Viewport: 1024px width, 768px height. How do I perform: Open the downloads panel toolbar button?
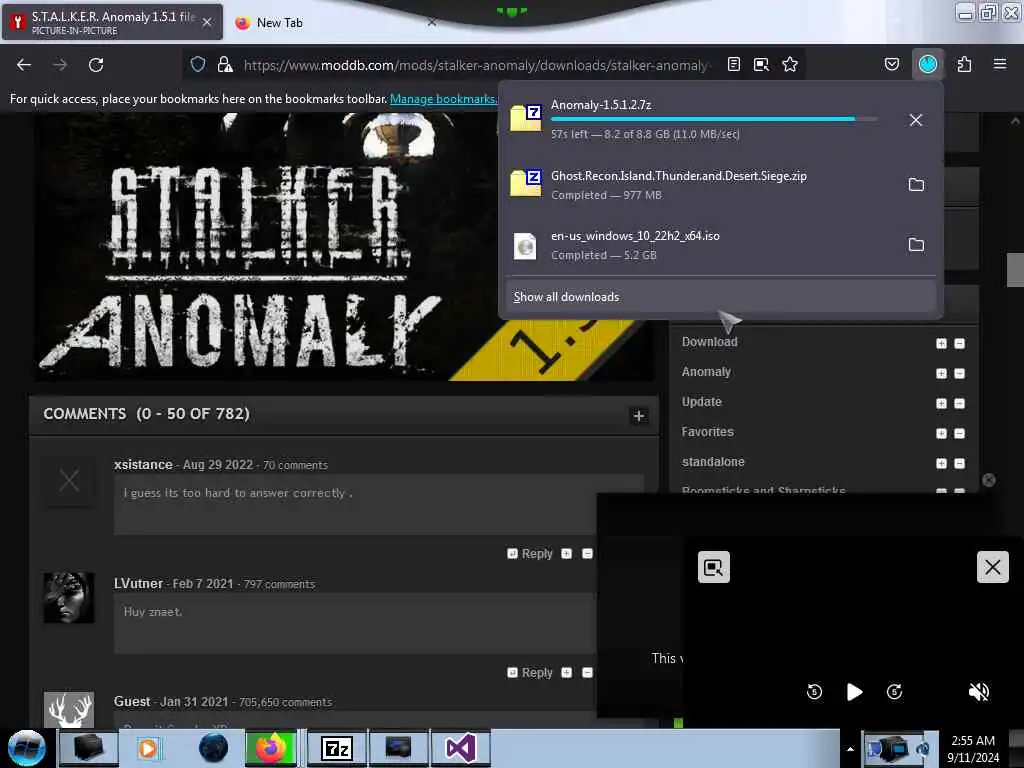(x=927, y=64)
